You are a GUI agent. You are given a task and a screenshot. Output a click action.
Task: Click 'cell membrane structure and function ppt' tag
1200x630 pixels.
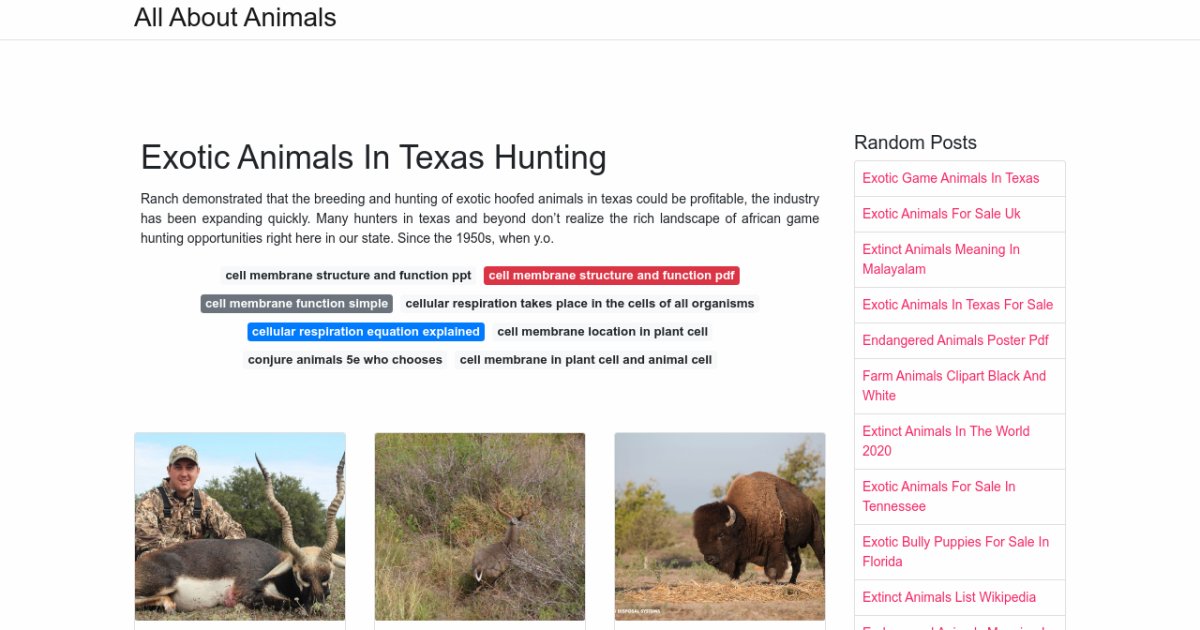coord(348,275)
